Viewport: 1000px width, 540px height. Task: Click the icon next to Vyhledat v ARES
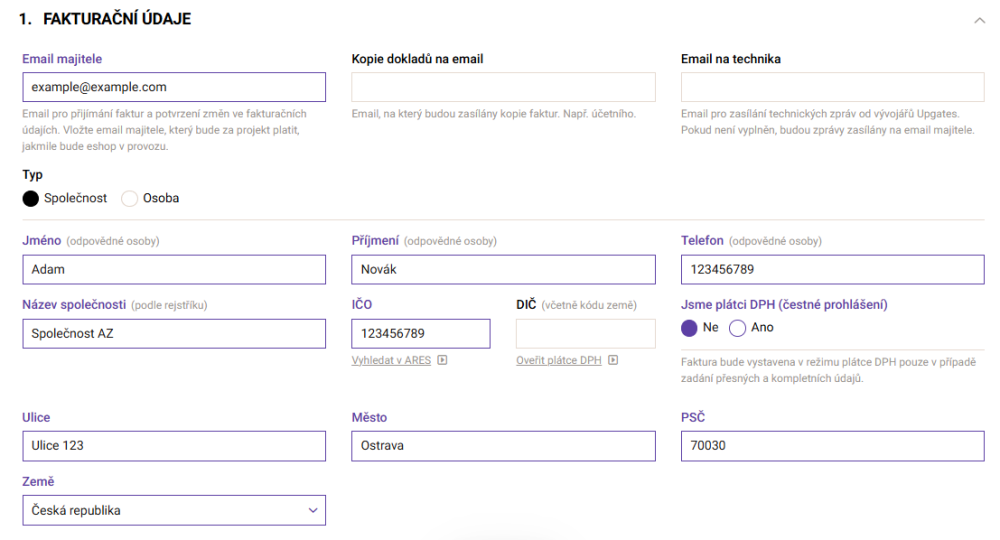pos(443,360)
